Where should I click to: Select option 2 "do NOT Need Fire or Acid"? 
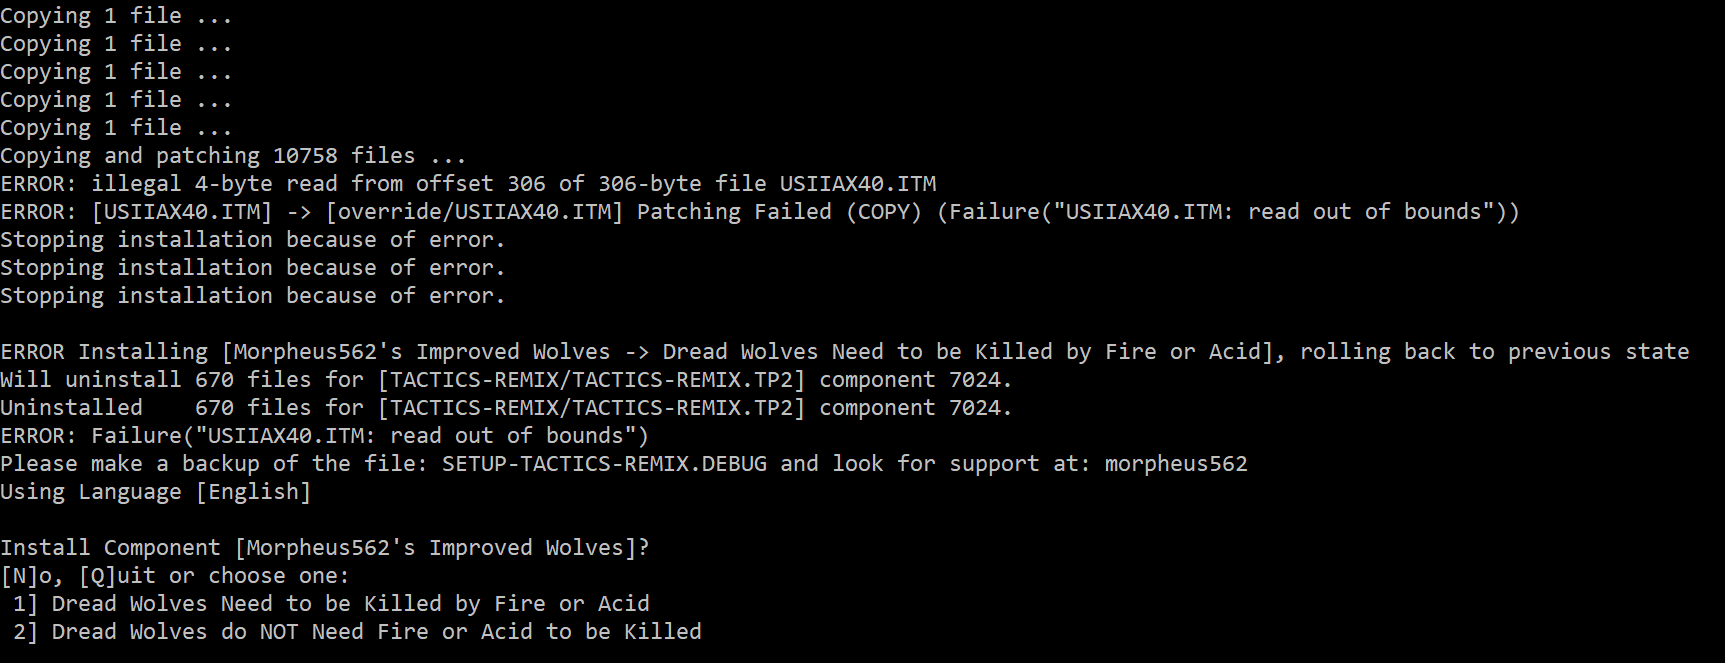[x=376, y=632]
